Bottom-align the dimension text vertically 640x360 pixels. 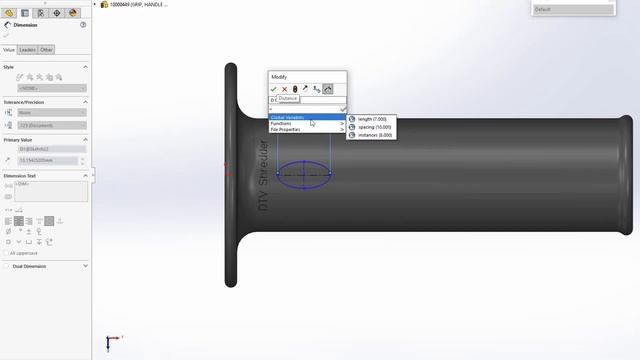click(x=60, y=221)
